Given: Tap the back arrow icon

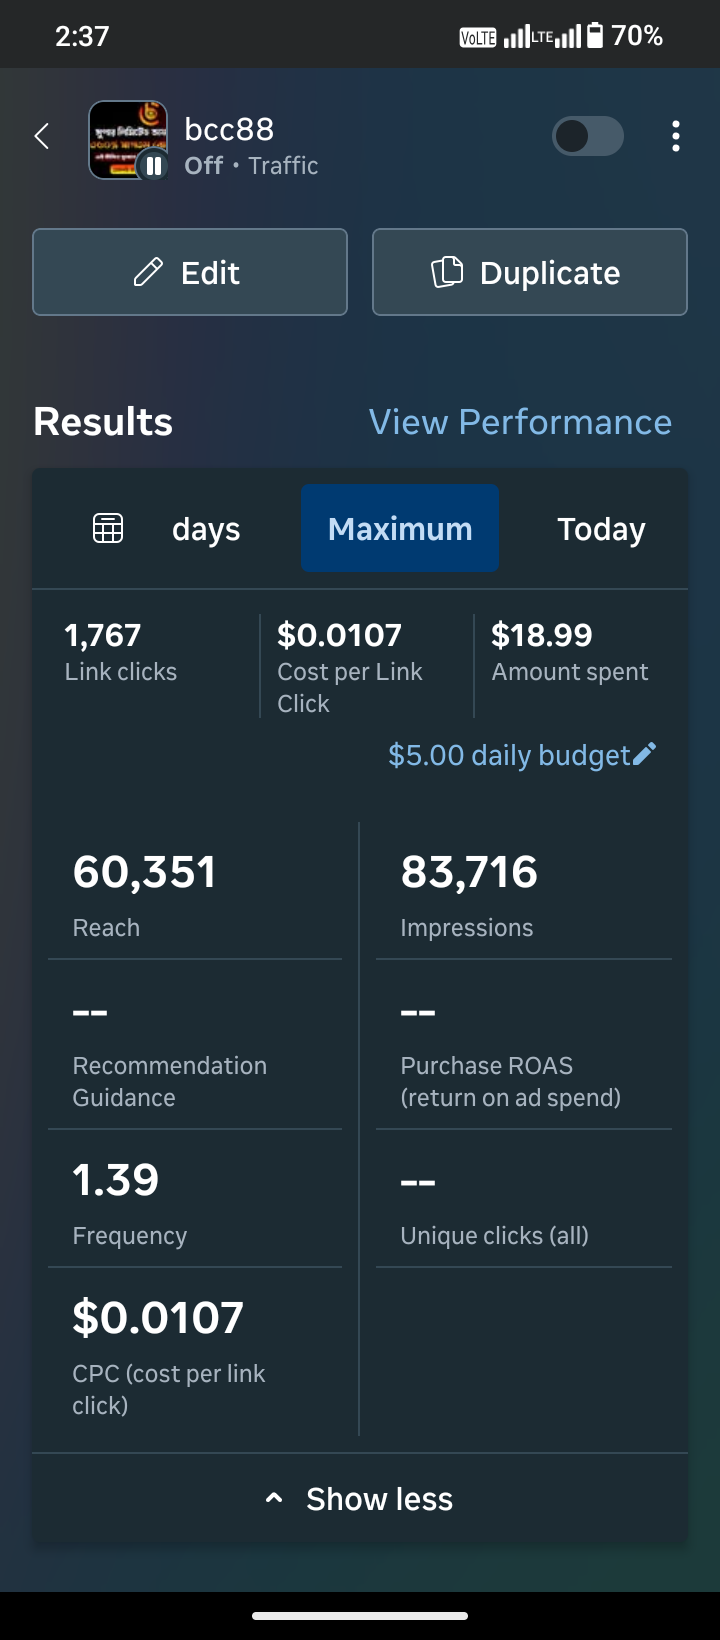Looking at the screenshot, I should click(x=42, y=136).
